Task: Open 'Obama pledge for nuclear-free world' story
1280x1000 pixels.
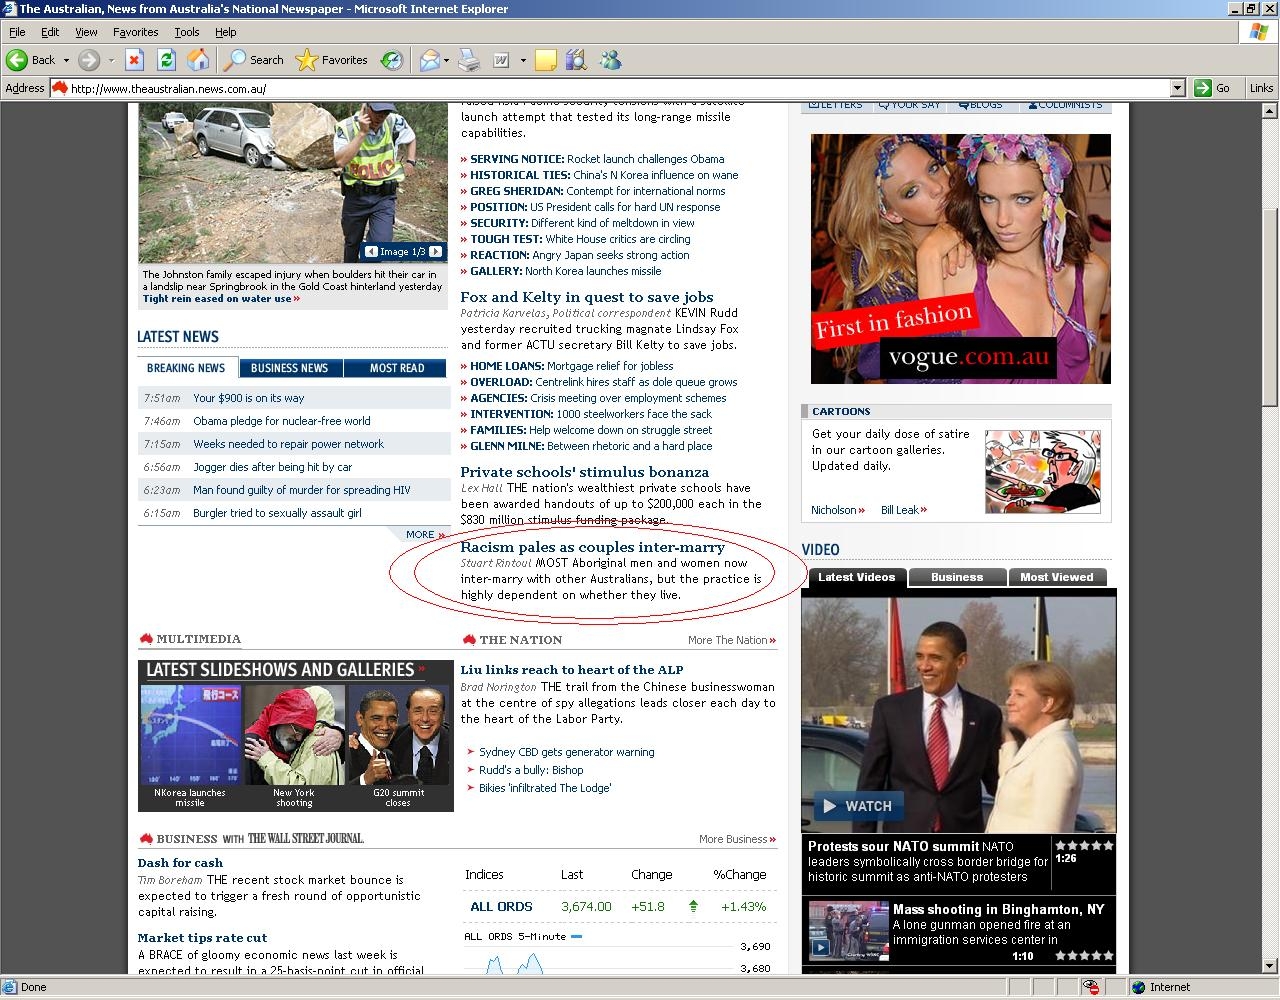Action: (x=281, y=421)
